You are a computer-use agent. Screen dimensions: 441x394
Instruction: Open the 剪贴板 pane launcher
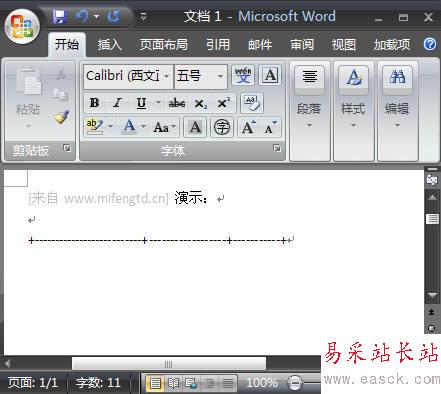pyautogui.click(x=67, y=148)
